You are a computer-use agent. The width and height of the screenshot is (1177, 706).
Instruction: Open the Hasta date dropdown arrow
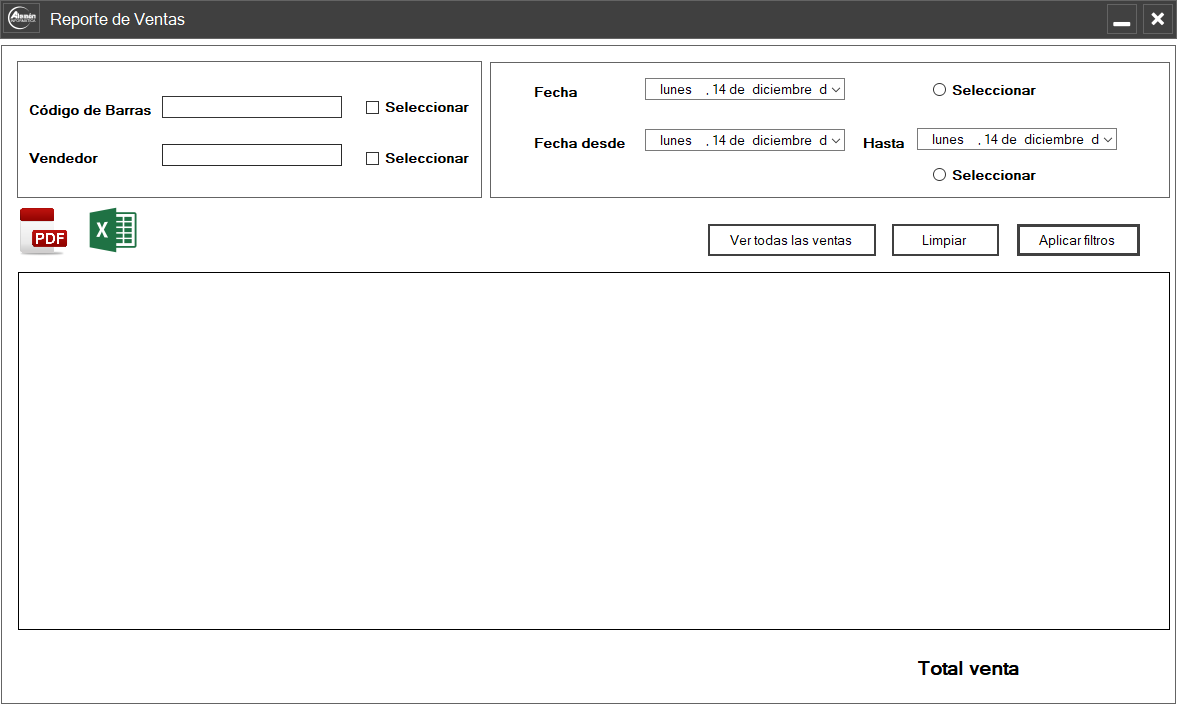coord(1107,140)
